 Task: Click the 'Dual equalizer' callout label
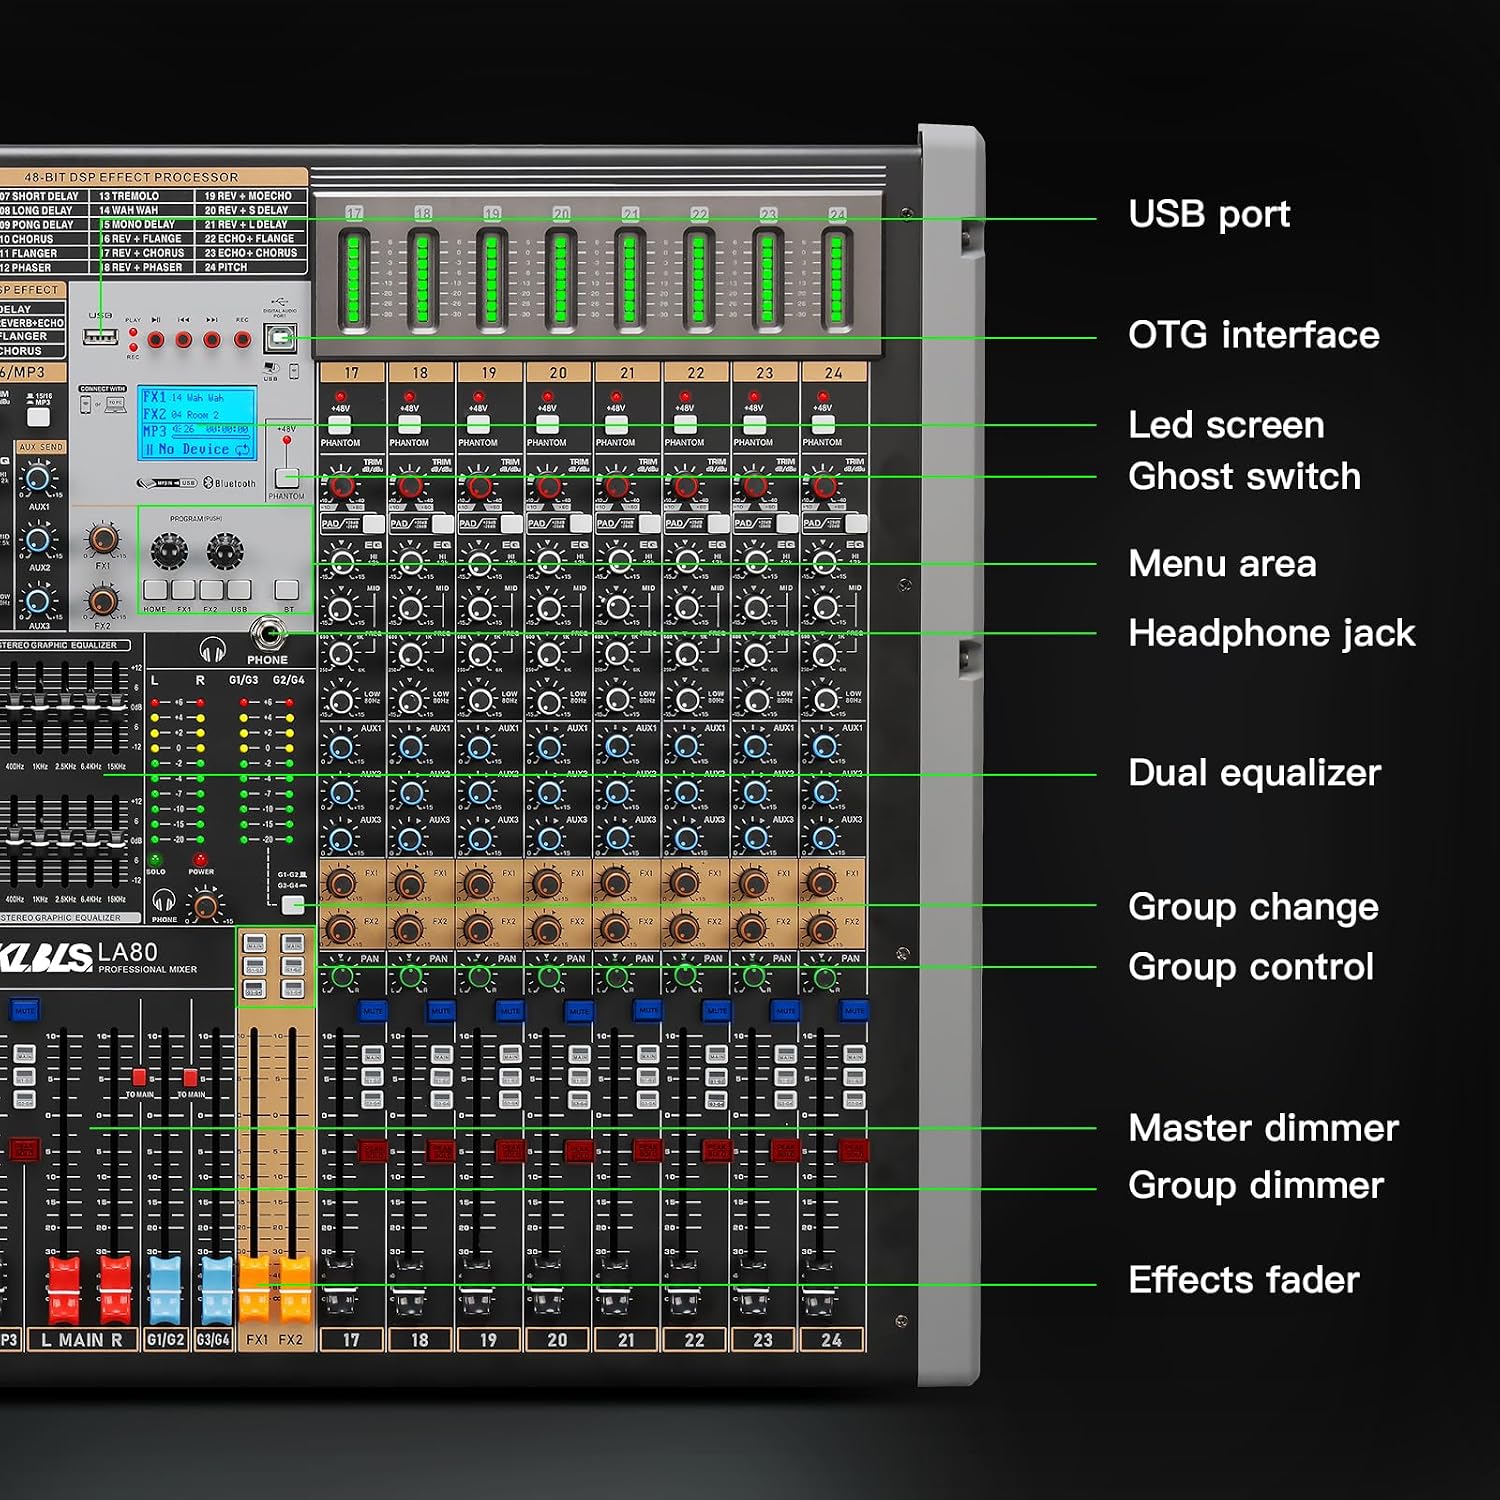[x=1254, y=773]
